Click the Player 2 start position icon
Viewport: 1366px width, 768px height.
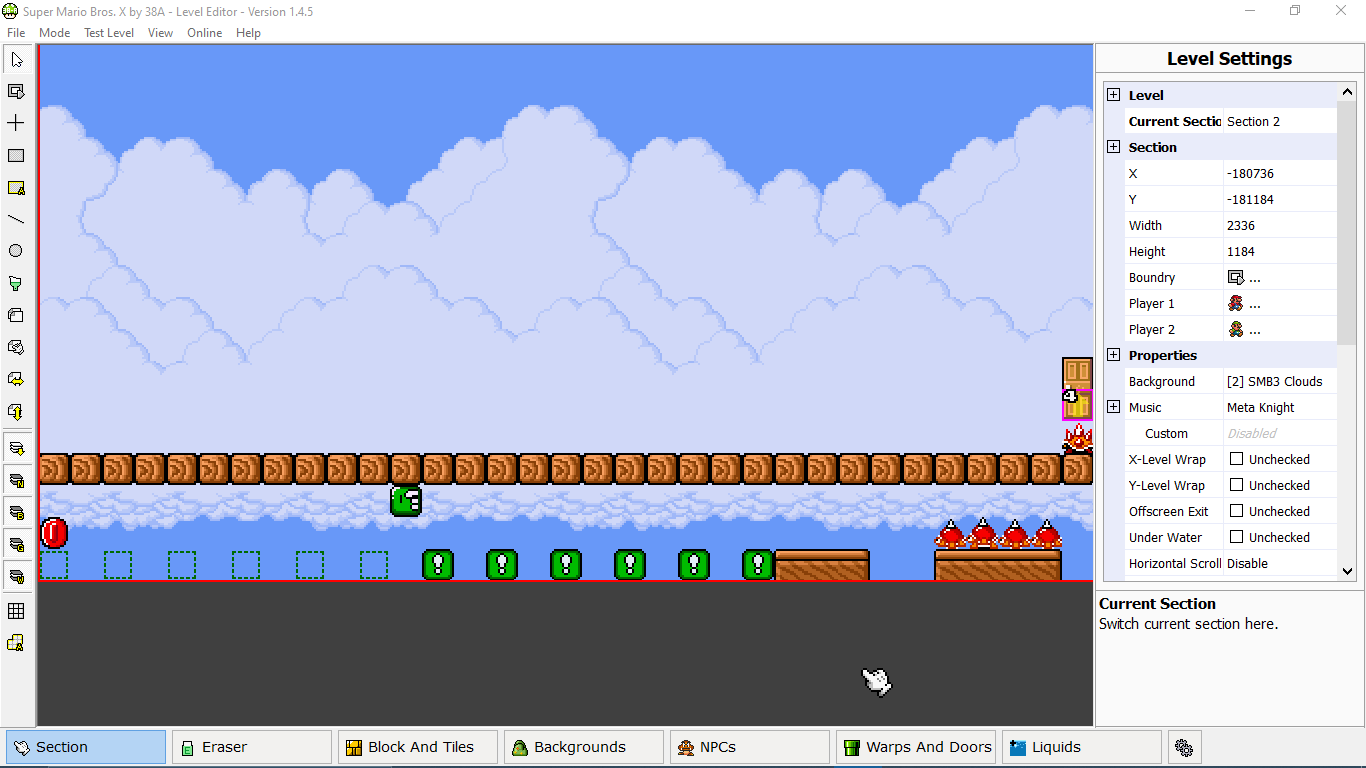point(1236,330)
